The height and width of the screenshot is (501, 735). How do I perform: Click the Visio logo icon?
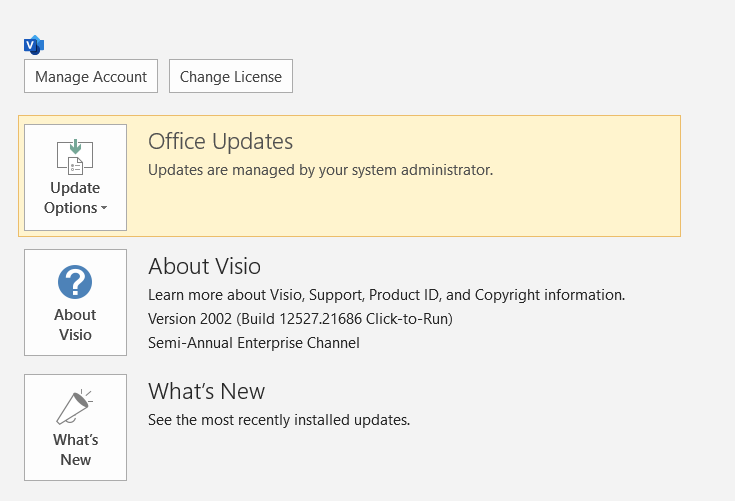34,45
